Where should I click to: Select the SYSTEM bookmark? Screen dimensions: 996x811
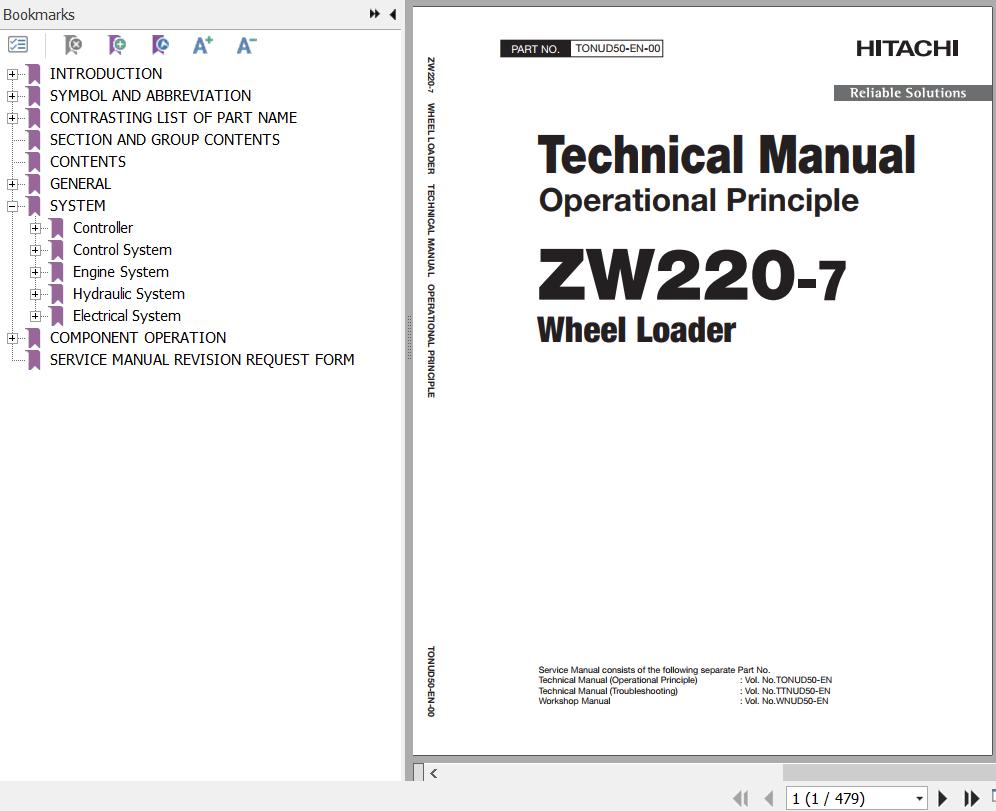point(77,206)
